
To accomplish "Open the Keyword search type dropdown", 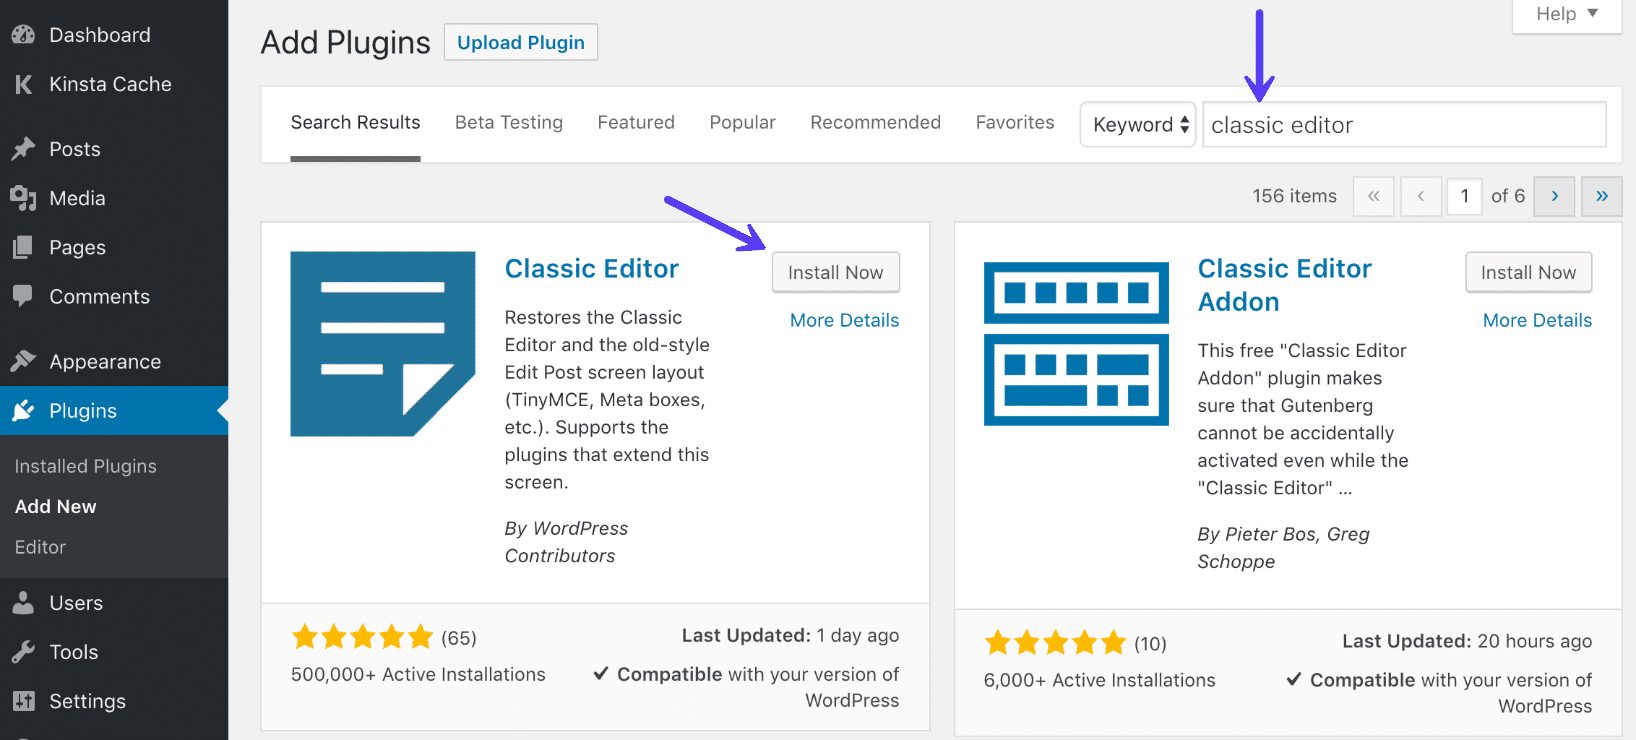I will 1138,125.
